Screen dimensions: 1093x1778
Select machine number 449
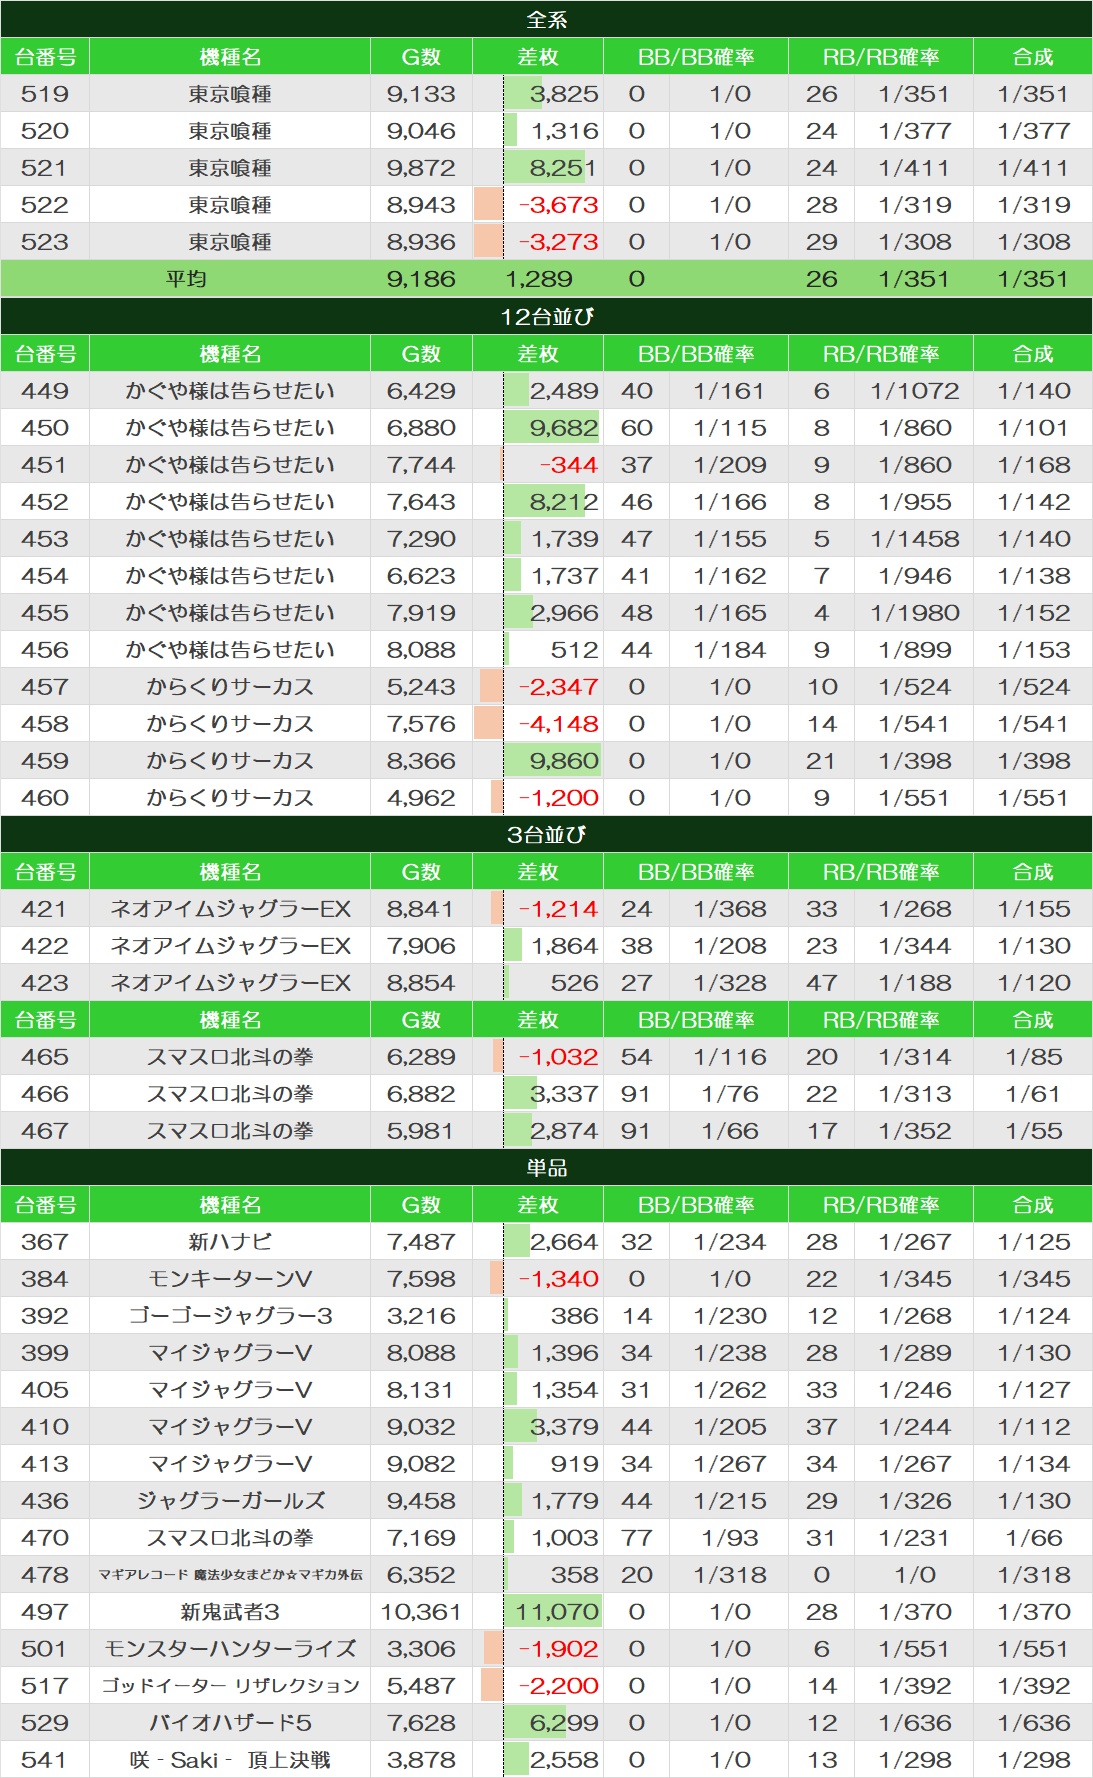(45, 391)
